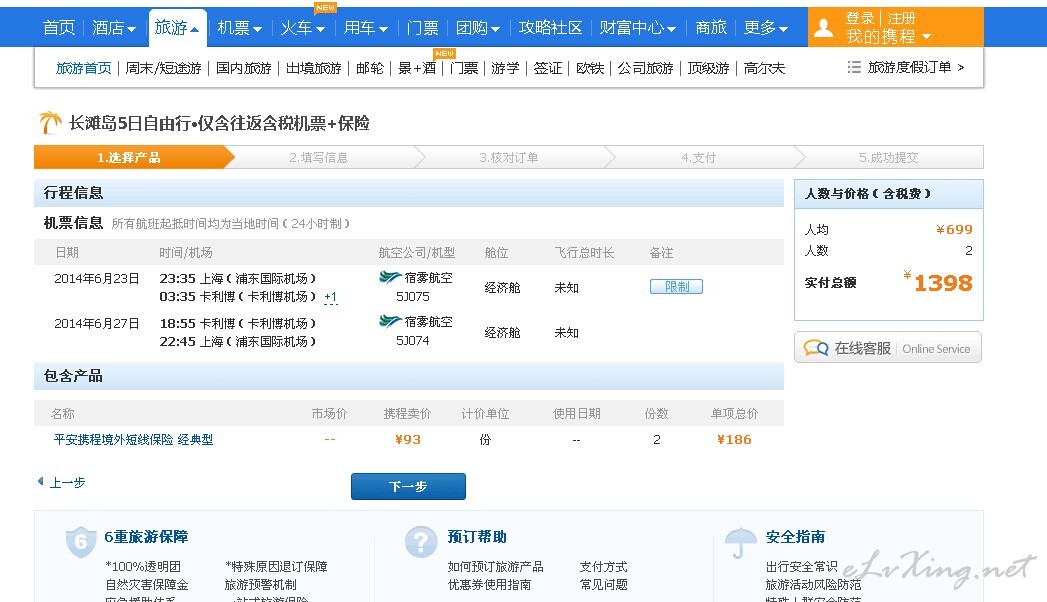
Task: Open 门票 in the top blue navigation
Action: (x=422, y=27)
